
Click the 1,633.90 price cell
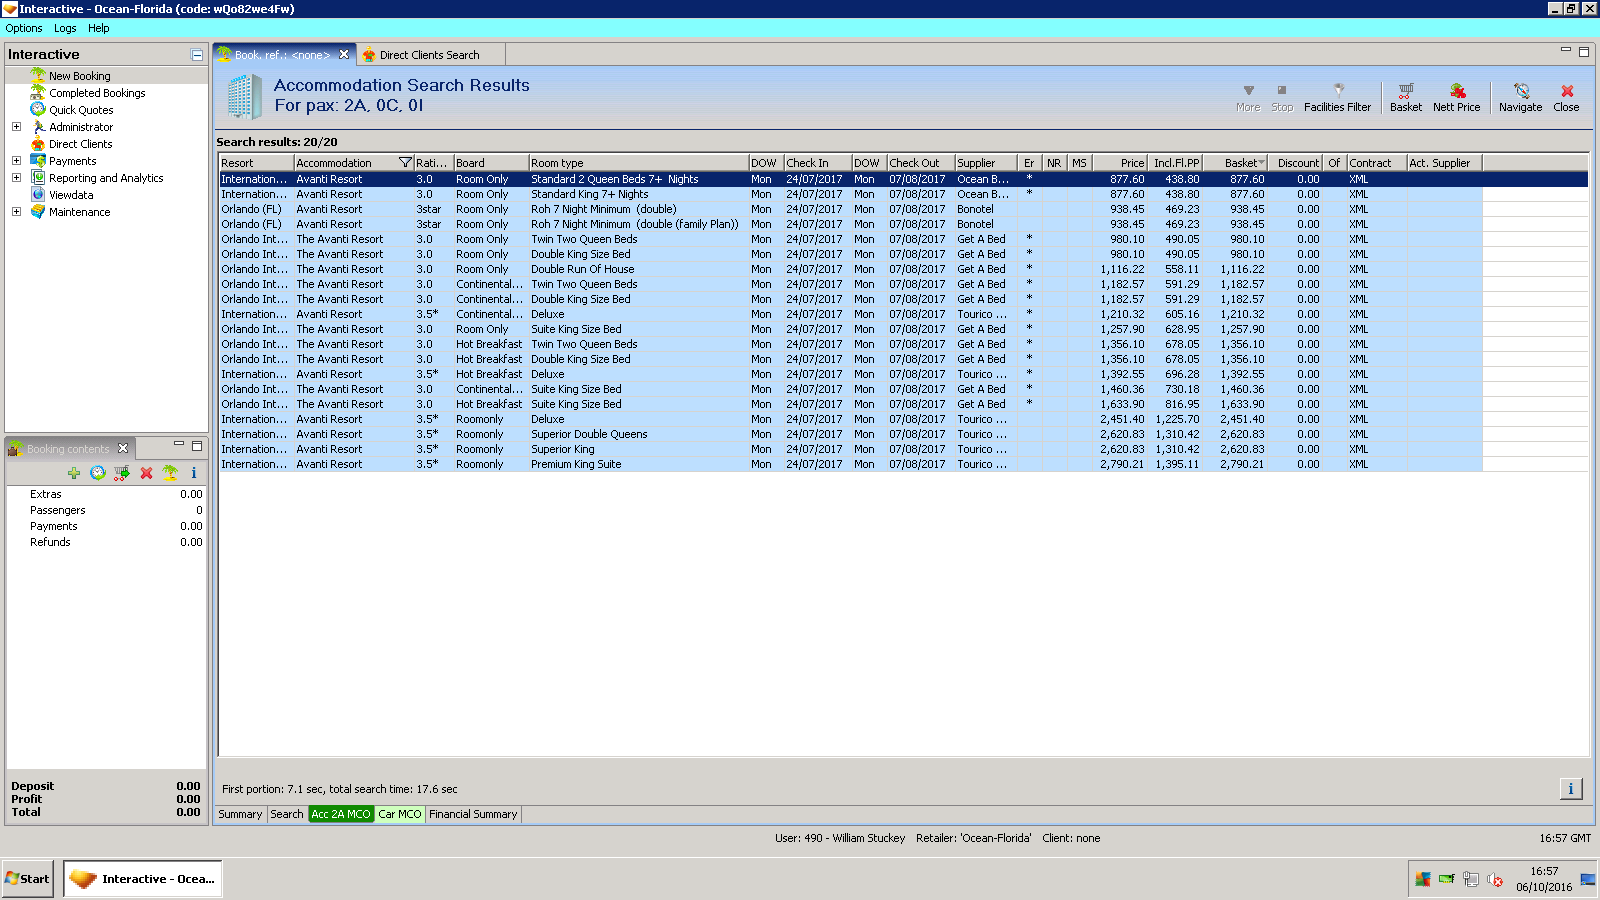coord(1122,404)
